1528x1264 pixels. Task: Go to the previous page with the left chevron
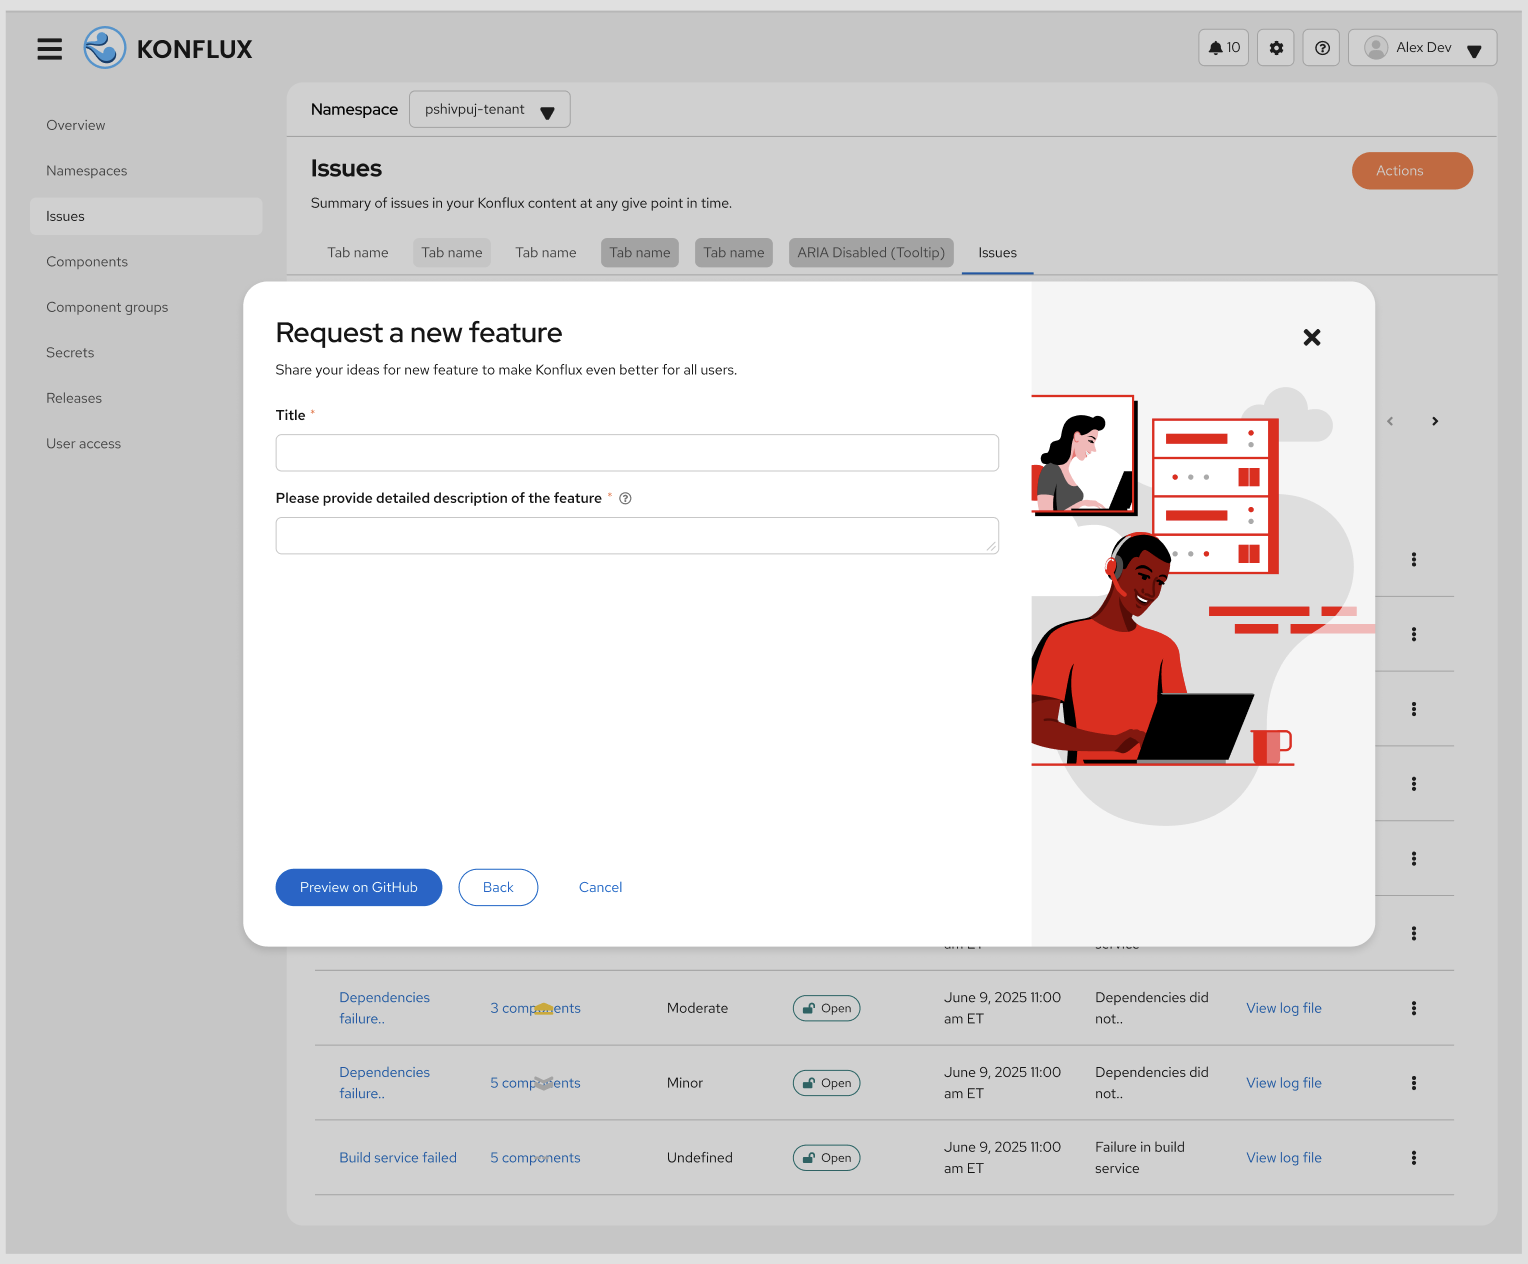[1390, 421]
